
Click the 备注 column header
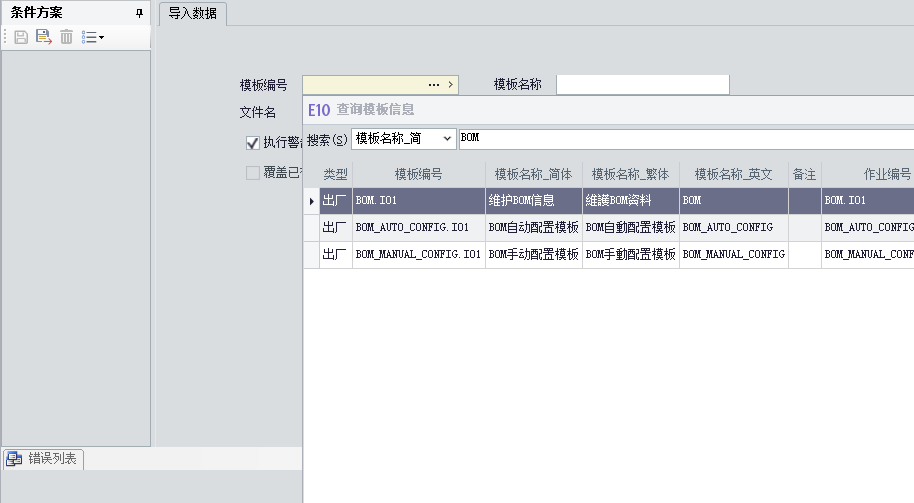tap(804, 174)
